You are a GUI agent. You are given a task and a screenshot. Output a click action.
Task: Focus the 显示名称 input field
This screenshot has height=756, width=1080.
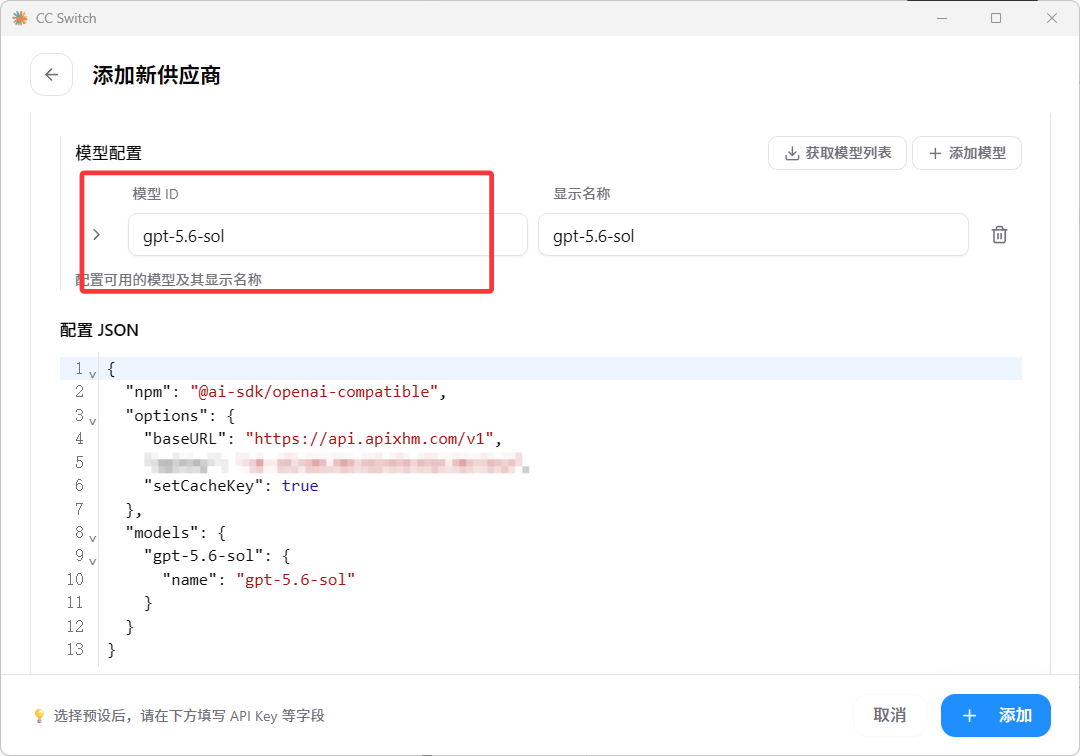753,235
